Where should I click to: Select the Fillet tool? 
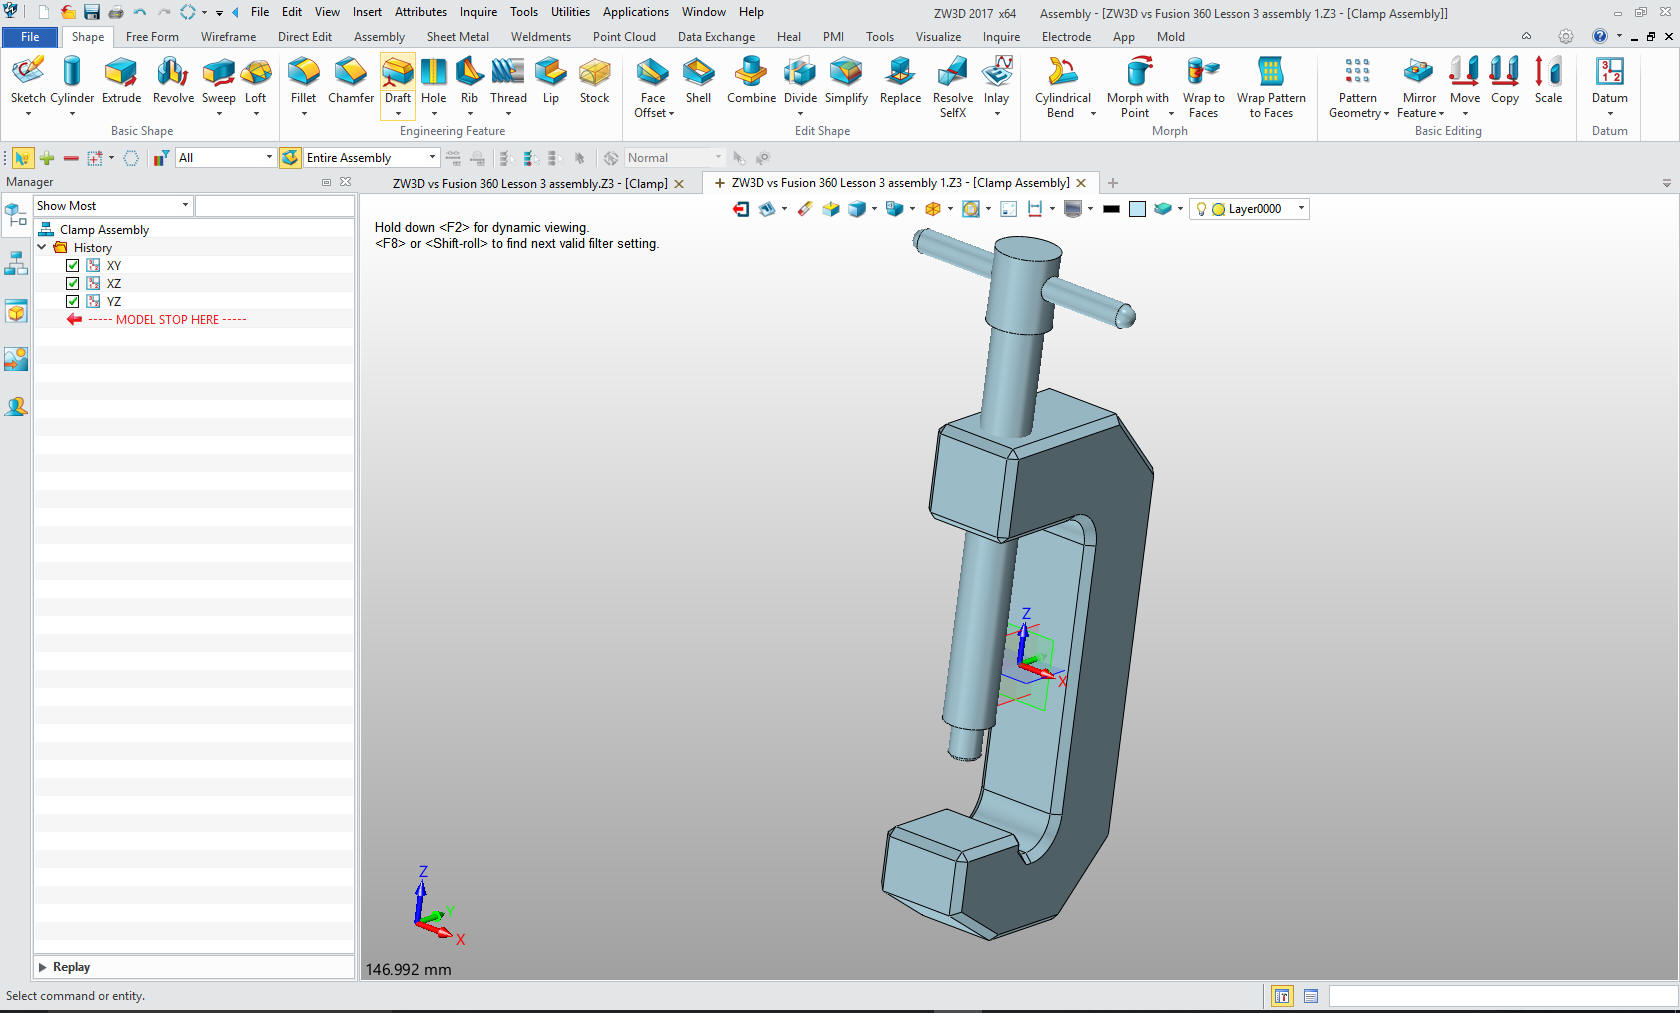pyautogui.click(x=303, y=80)
